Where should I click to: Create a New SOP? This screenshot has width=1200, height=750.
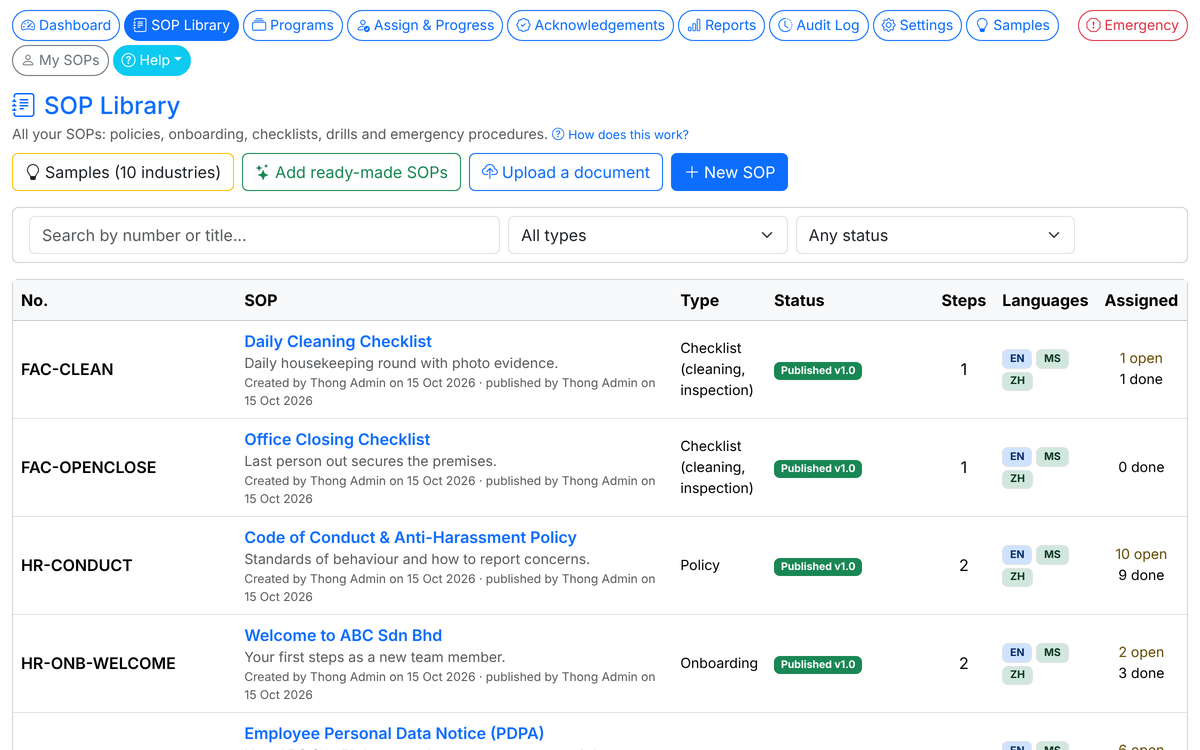[x=729, y=172]
